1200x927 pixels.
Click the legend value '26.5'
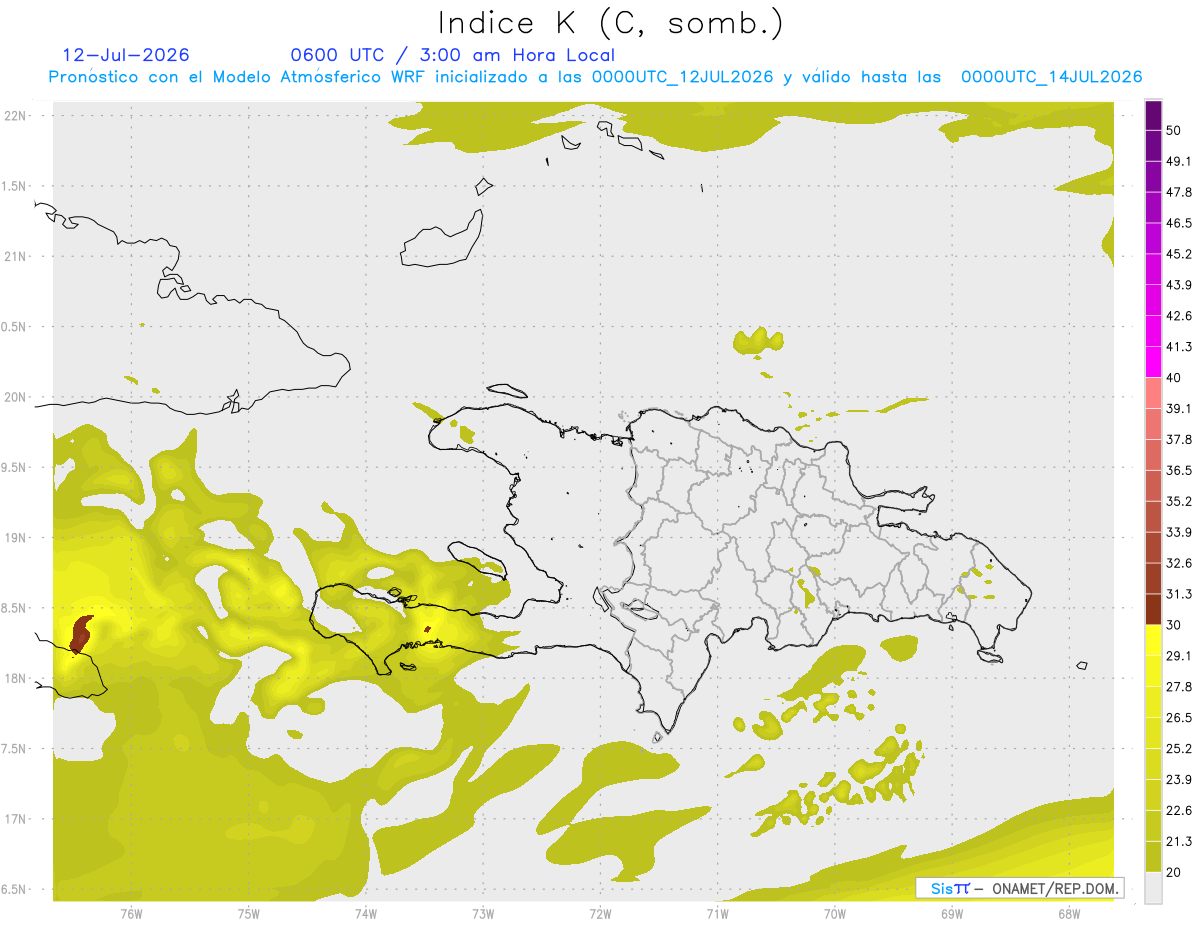[x=1179, y=718]
